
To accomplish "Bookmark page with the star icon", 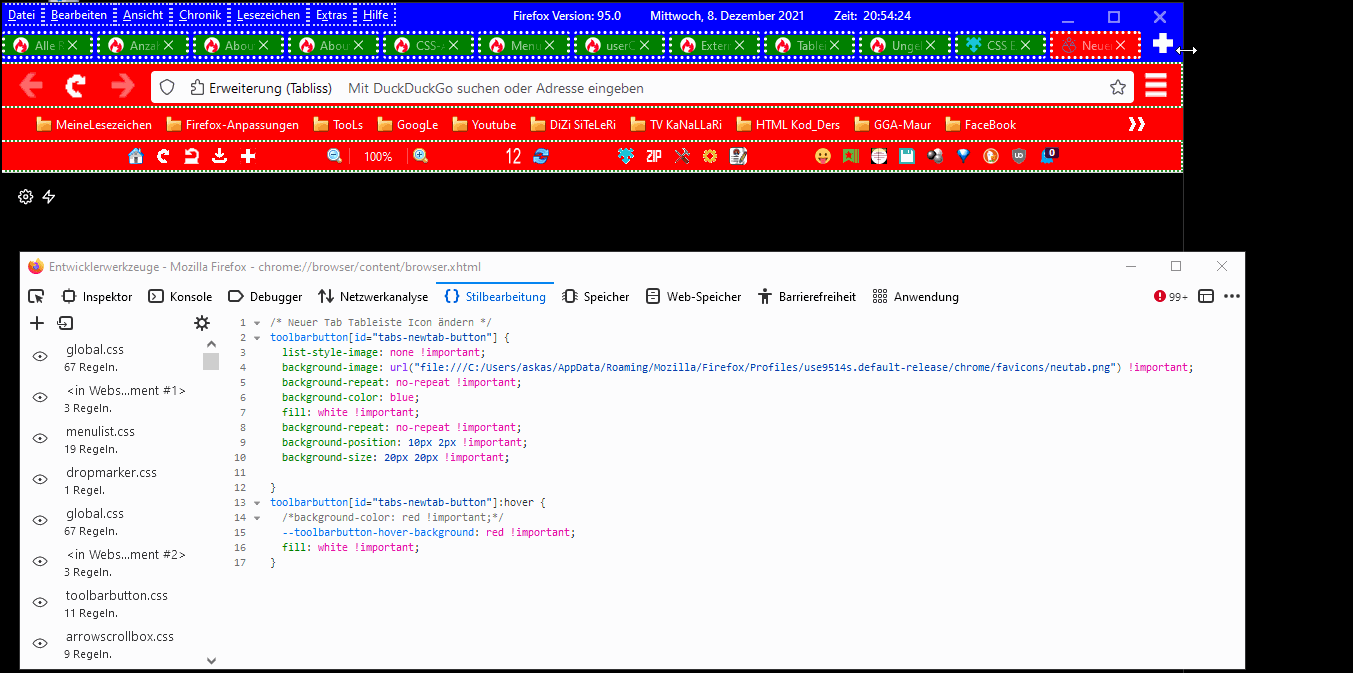I will [1117, 88].
